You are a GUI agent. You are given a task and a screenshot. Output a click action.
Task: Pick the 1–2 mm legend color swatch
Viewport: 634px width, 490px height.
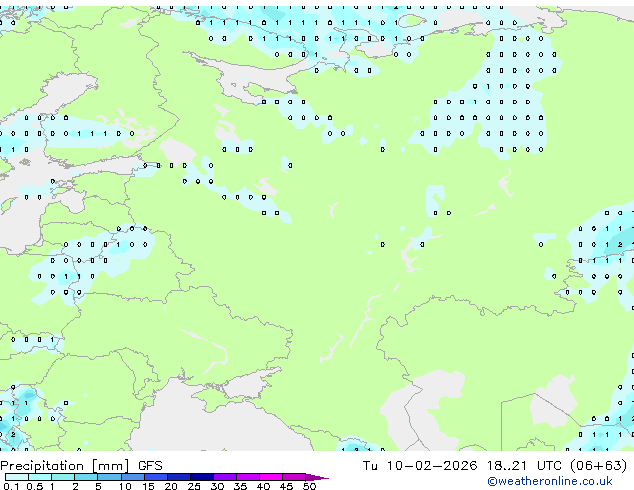click(x=63, y=477)
